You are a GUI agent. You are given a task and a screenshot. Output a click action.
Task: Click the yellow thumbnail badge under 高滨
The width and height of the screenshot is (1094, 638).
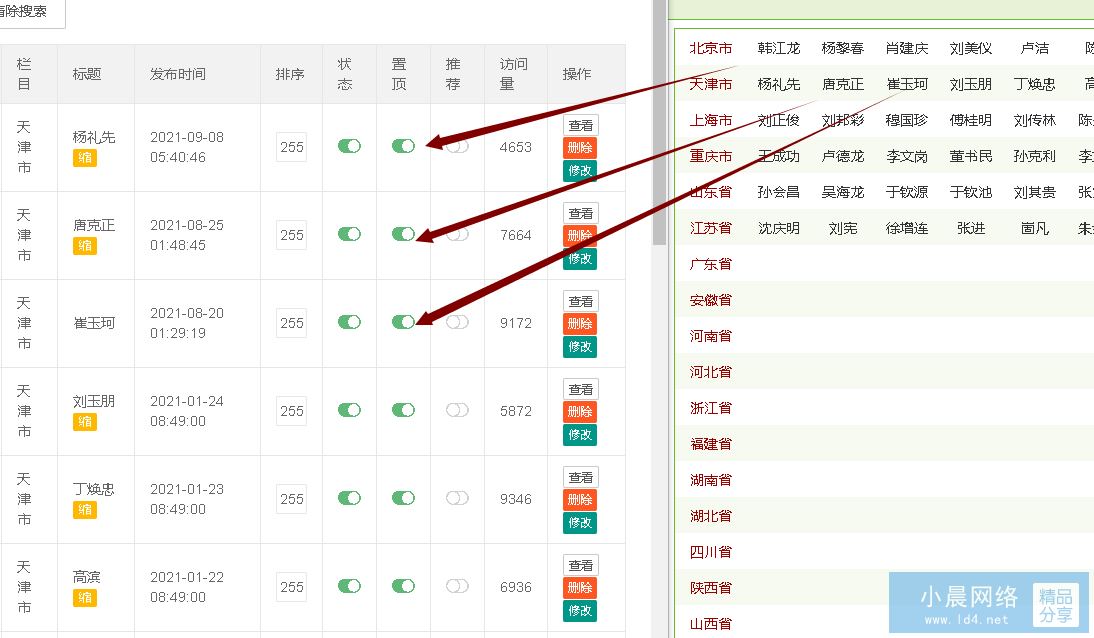click(x=85, y=598)
